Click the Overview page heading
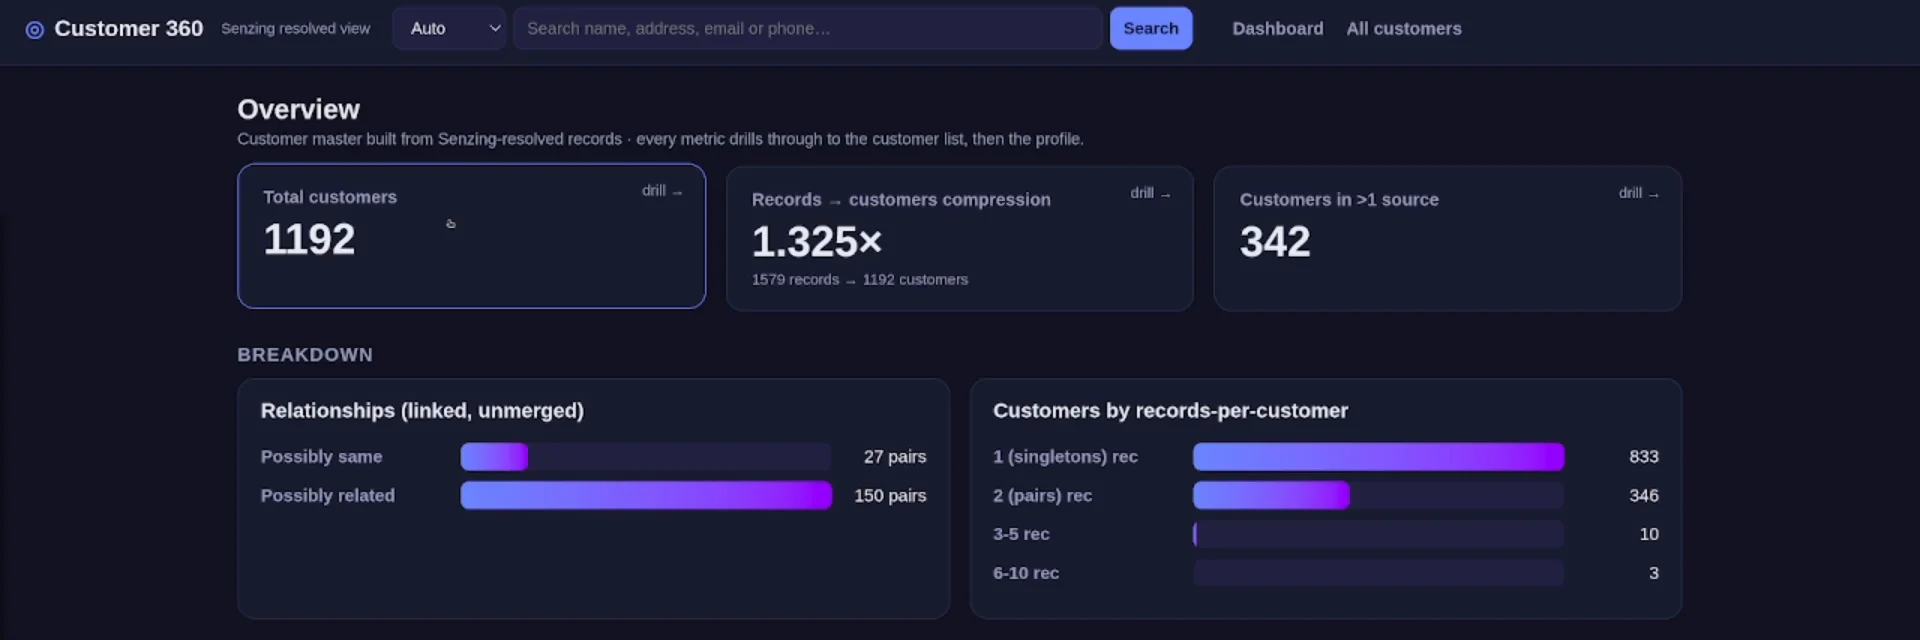1920x640 pixels. pos(298,110)
